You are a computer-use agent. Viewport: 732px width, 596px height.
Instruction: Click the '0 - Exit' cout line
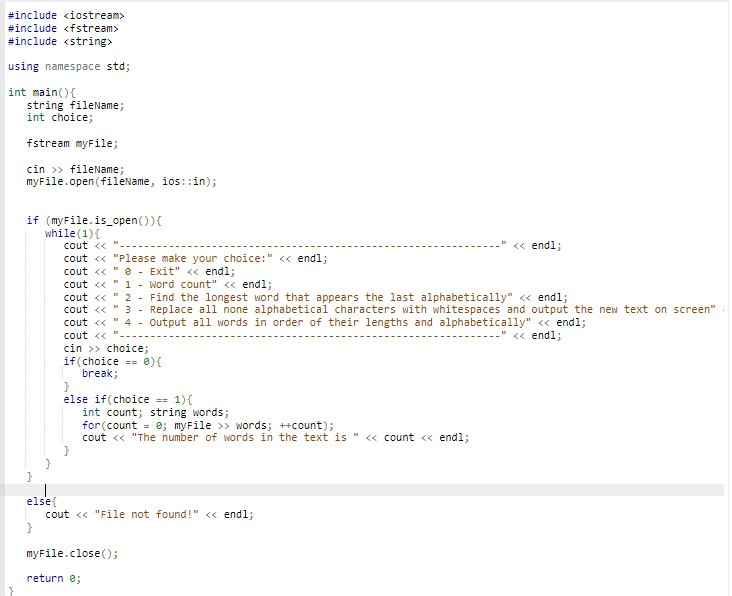coord(149,272)
